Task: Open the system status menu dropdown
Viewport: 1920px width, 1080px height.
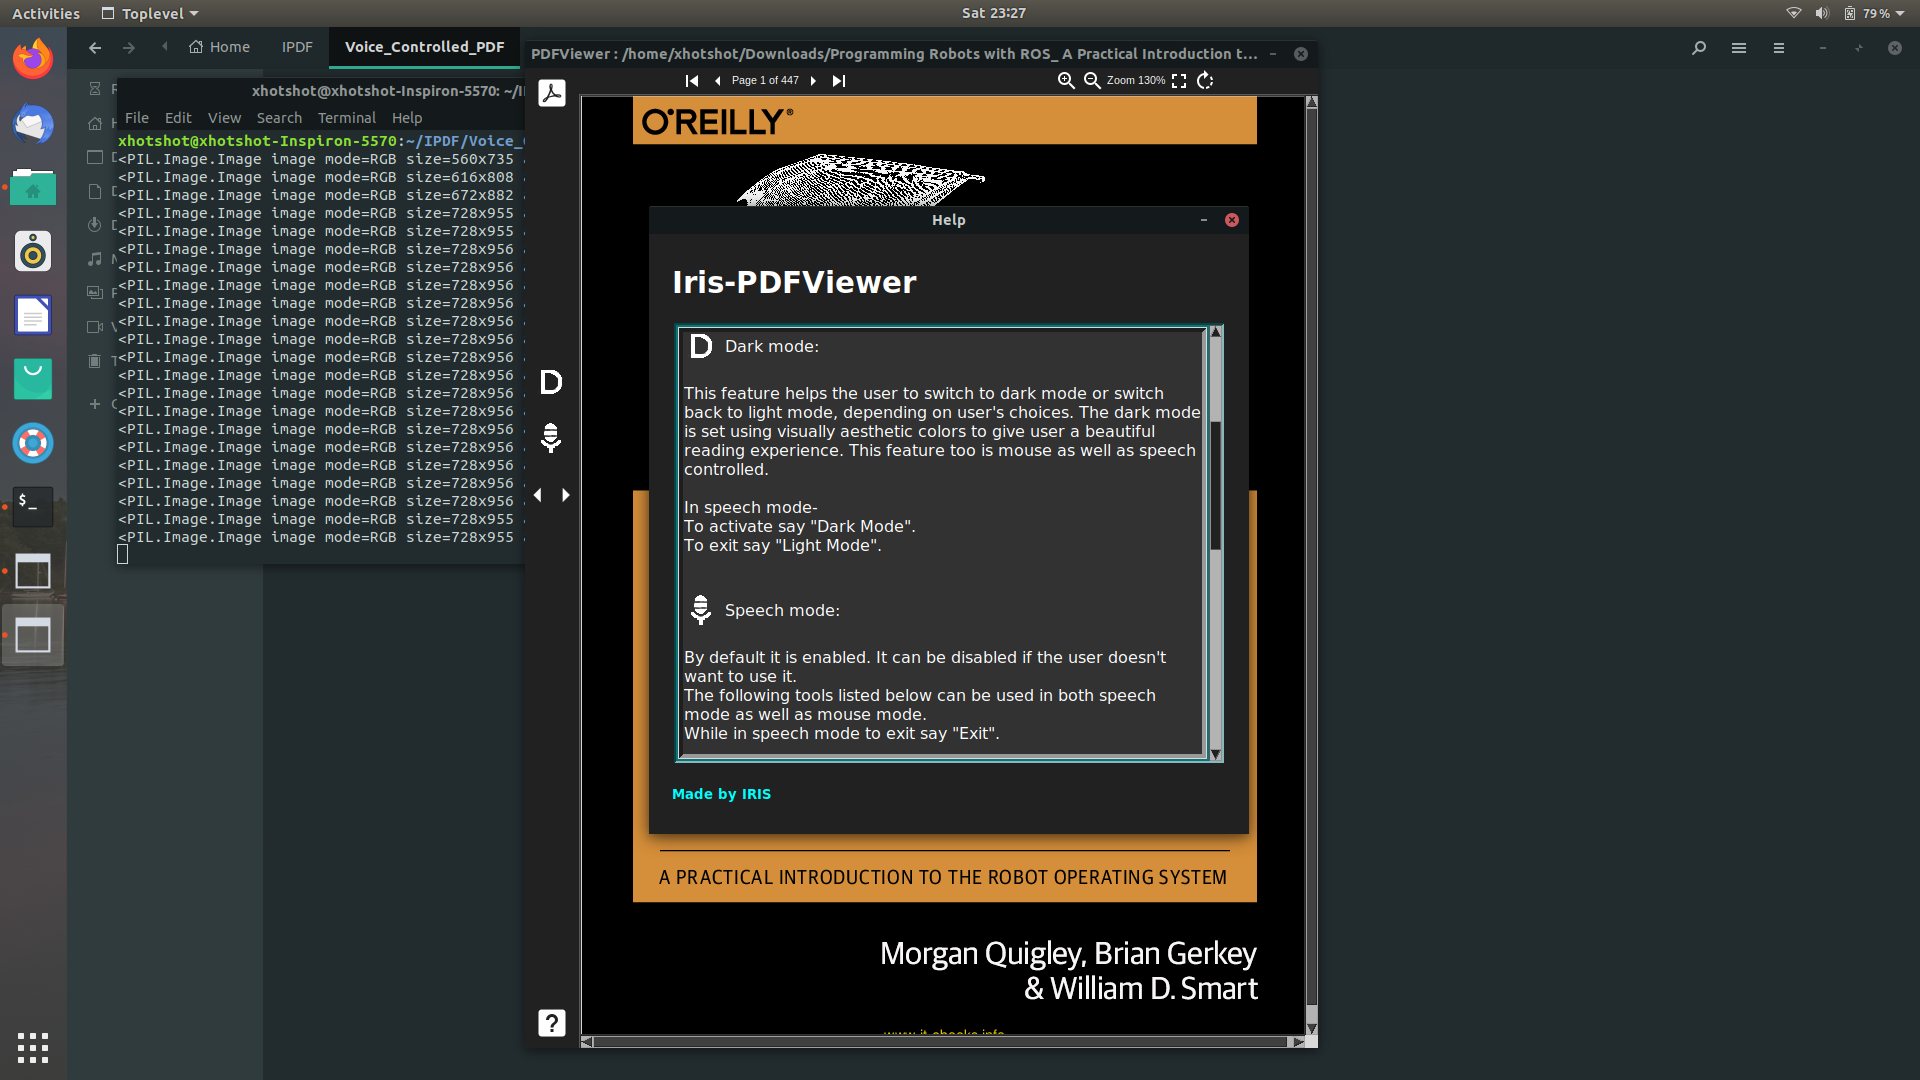Action: pyautogui.click(x=1898, y=13)
